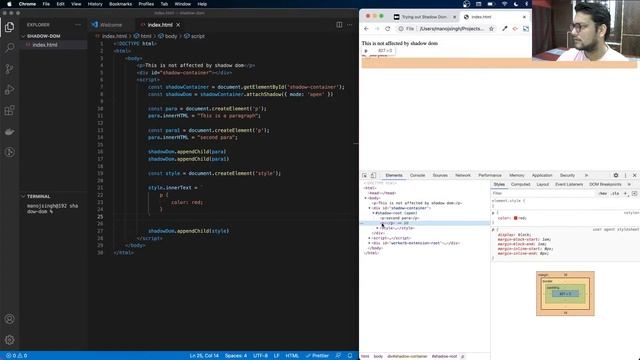Click the errors and warnings status item

16,356
